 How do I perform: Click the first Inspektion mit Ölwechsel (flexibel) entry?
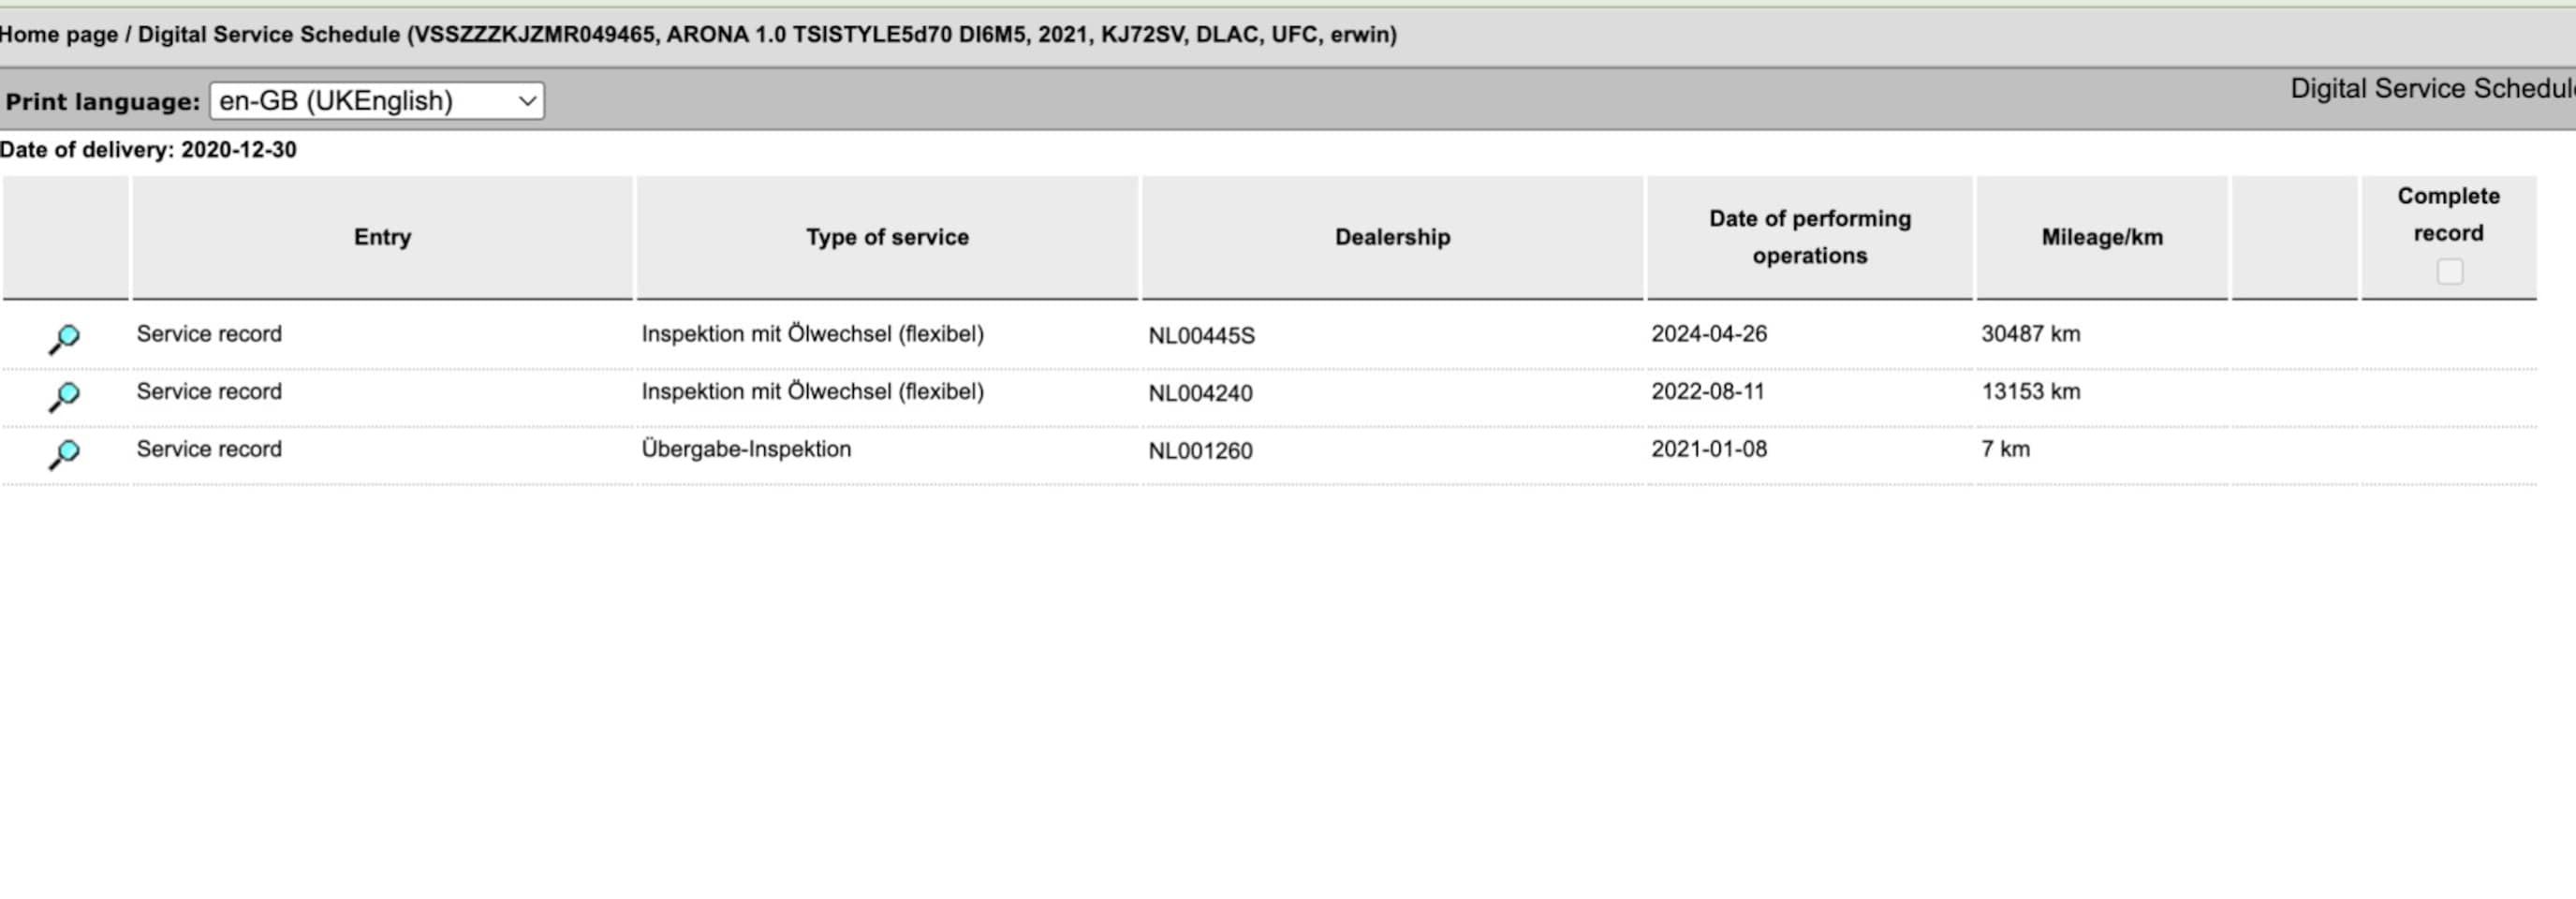[812, 334]
